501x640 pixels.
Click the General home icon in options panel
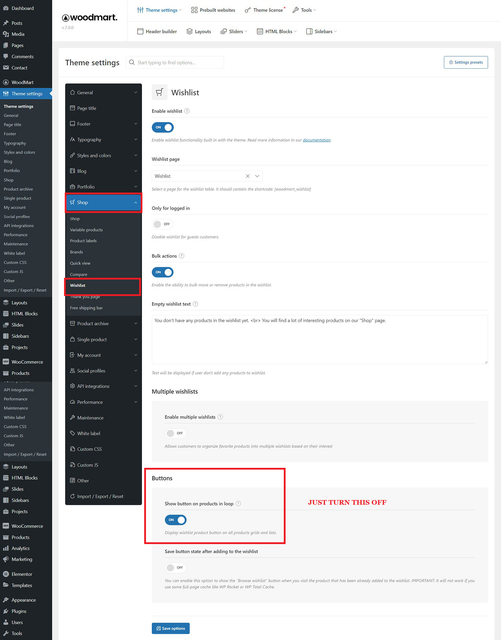pos(72,93)
